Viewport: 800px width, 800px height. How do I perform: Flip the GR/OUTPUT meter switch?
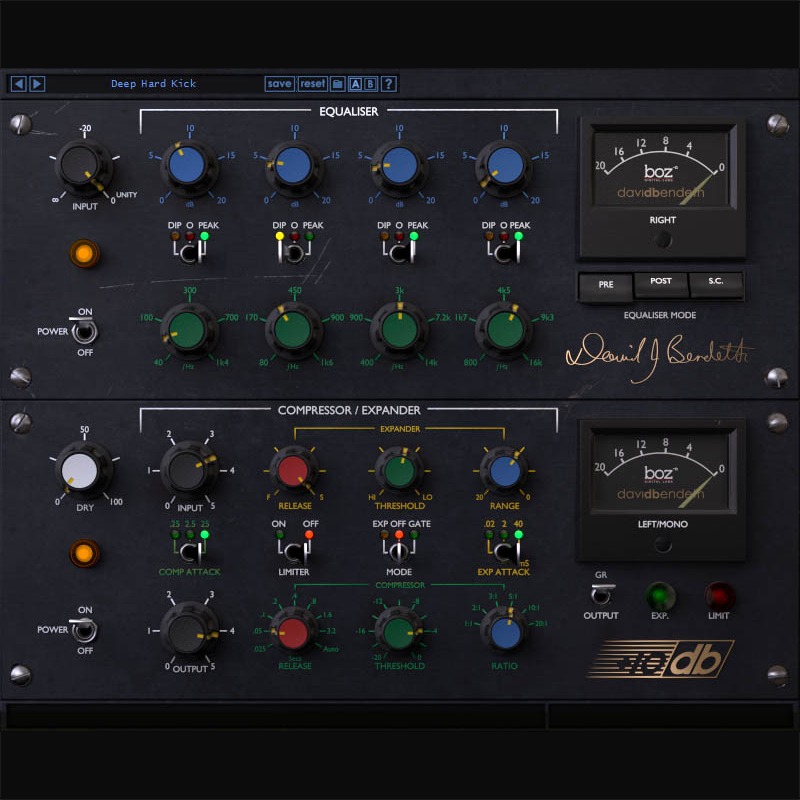pos(602,594)
